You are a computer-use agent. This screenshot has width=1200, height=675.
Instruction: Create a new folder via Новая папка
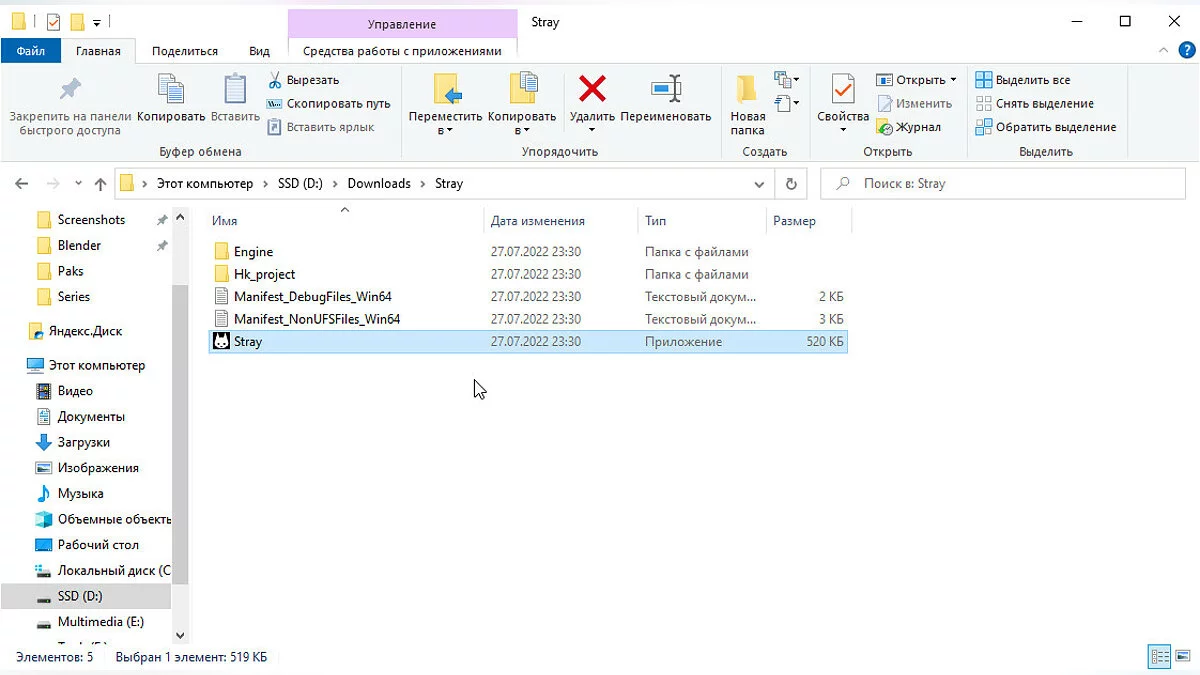click(747, 105)
